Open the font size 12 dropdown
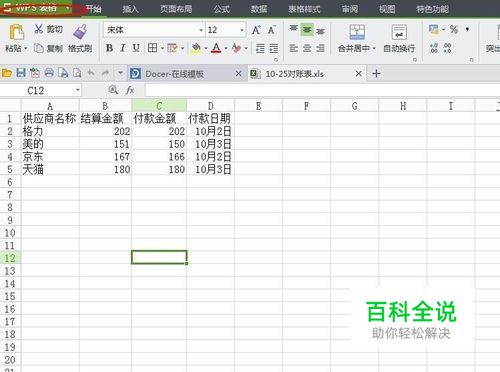Image resolution: width=500 pixels, height=372 pixels. point(242,30)
